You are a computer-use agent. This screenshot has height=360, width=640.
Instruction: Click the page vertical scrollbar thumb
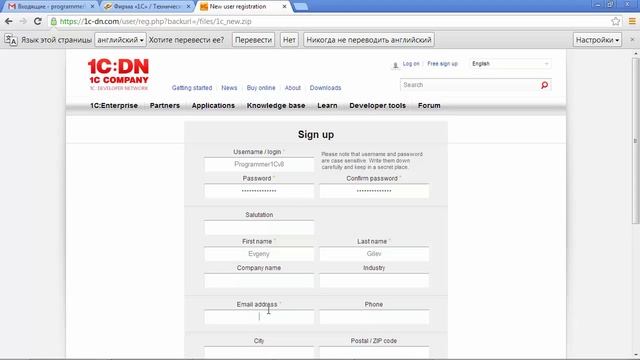point(636,141)
